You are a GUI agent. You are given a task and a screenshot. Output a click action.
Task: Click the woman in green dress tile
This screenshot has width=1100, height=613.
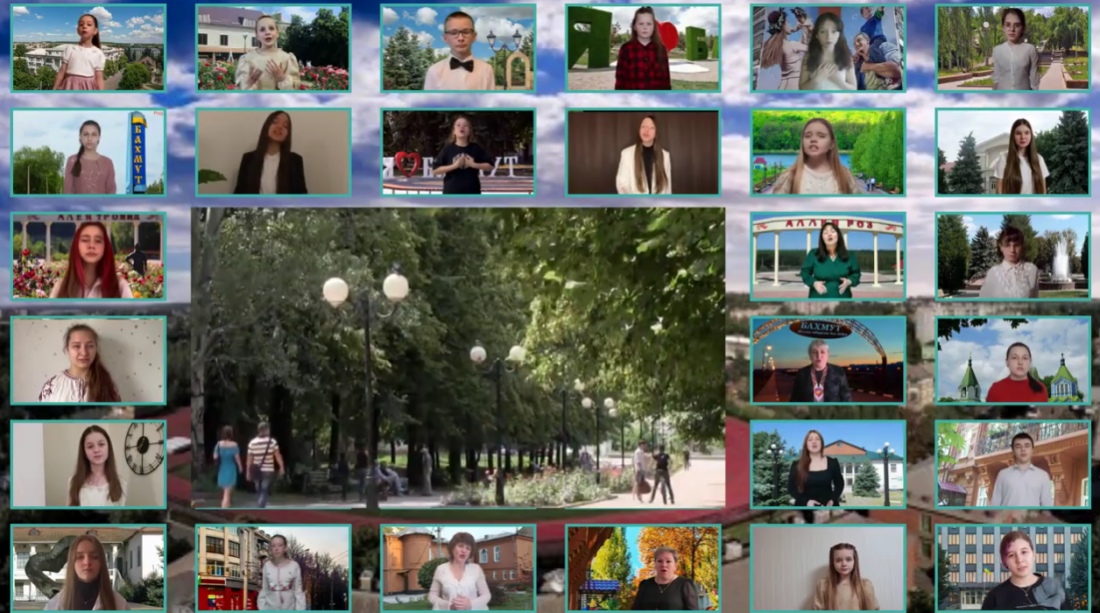[828, 256]
